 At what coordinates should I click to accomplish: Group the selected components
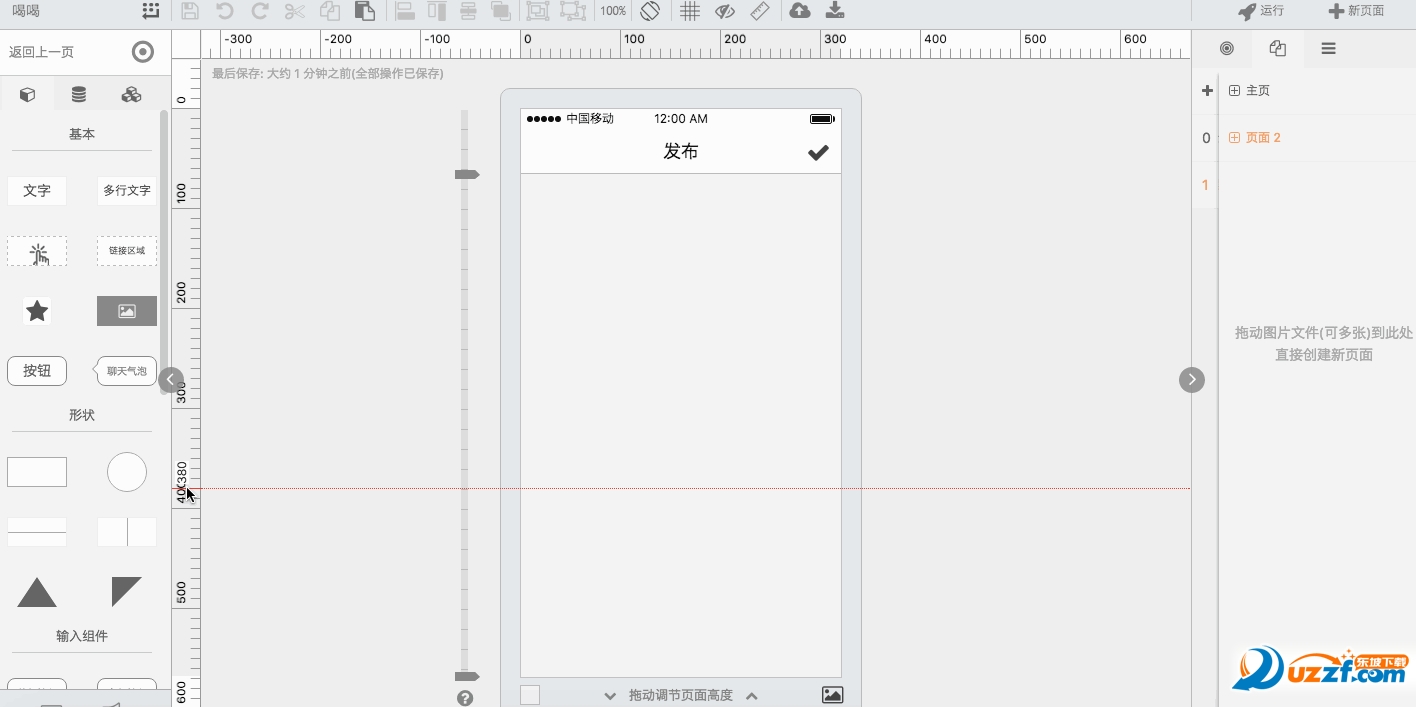[x=538, y=11]
